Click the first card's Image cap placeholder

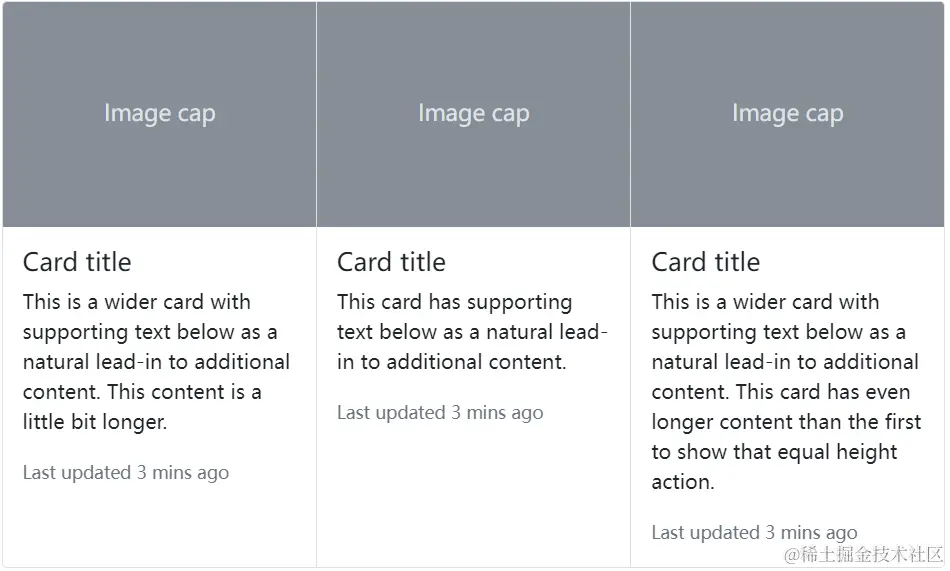coord(159,114)
